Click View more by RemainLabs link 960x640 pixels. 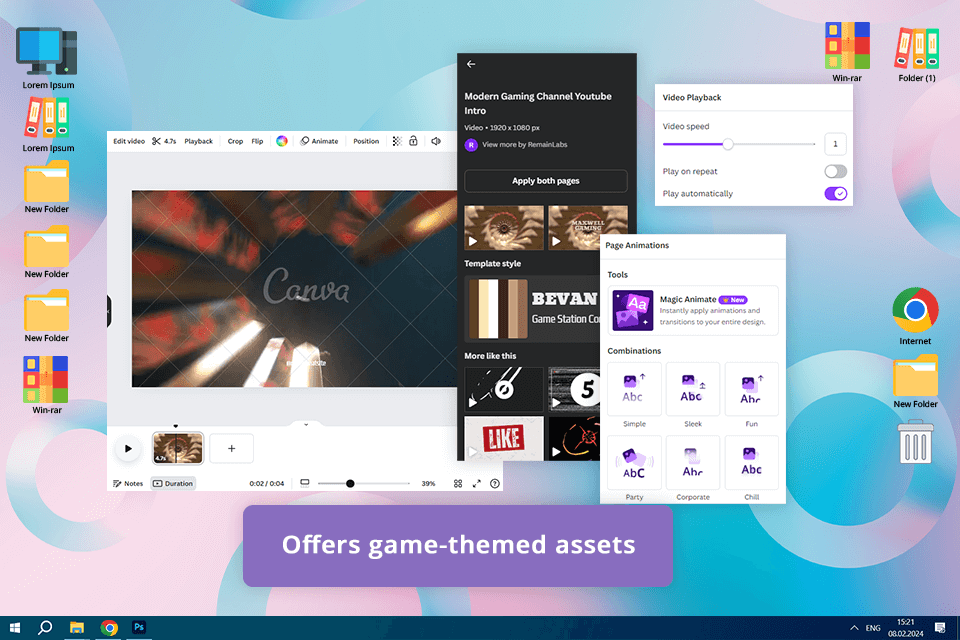pos(525,145)
